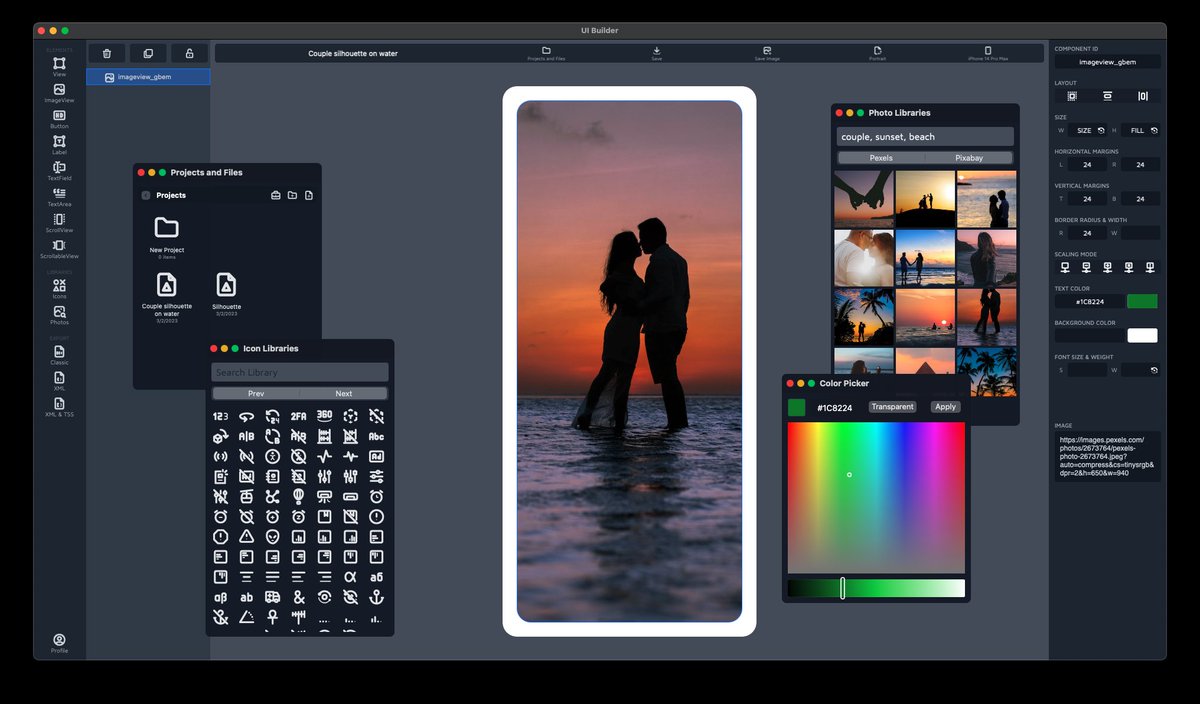Open iPhone 14 Pro Max device selector
The width and height of the screenshot is (1200, 704).
pyautogui.click(x=988, y=53)
